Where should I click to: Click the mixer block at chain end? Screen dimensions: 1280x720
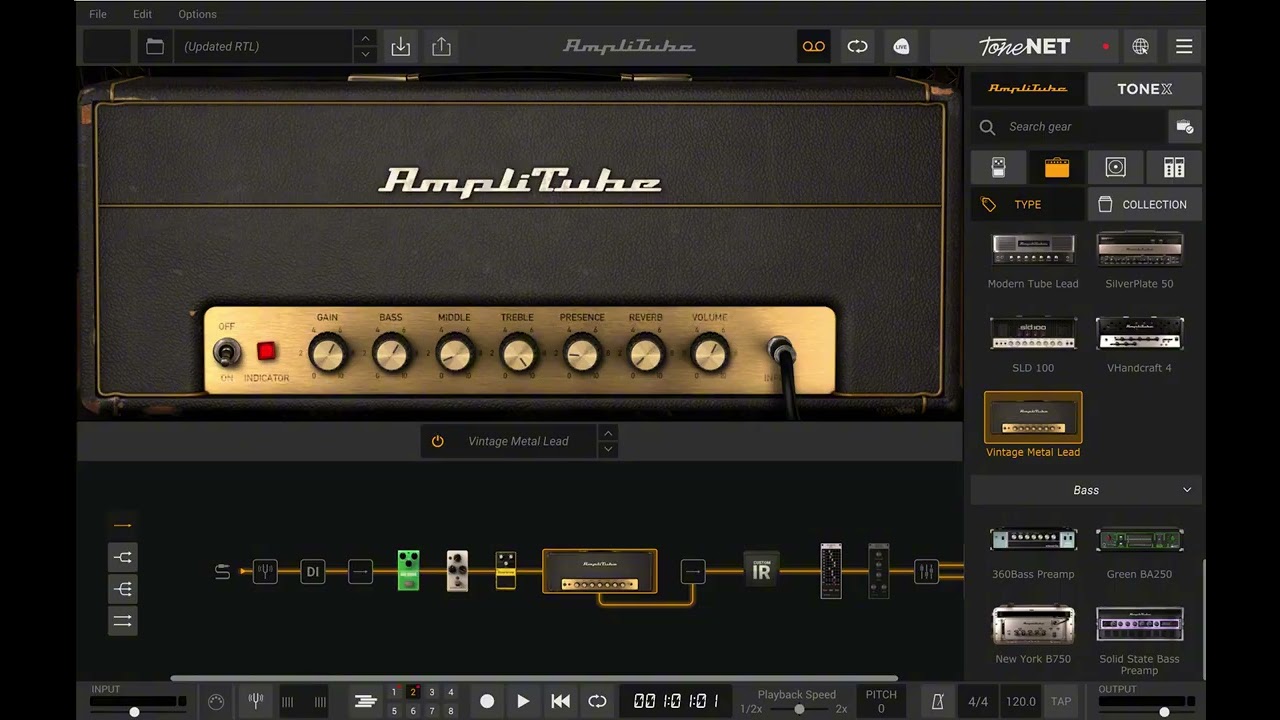926,571
